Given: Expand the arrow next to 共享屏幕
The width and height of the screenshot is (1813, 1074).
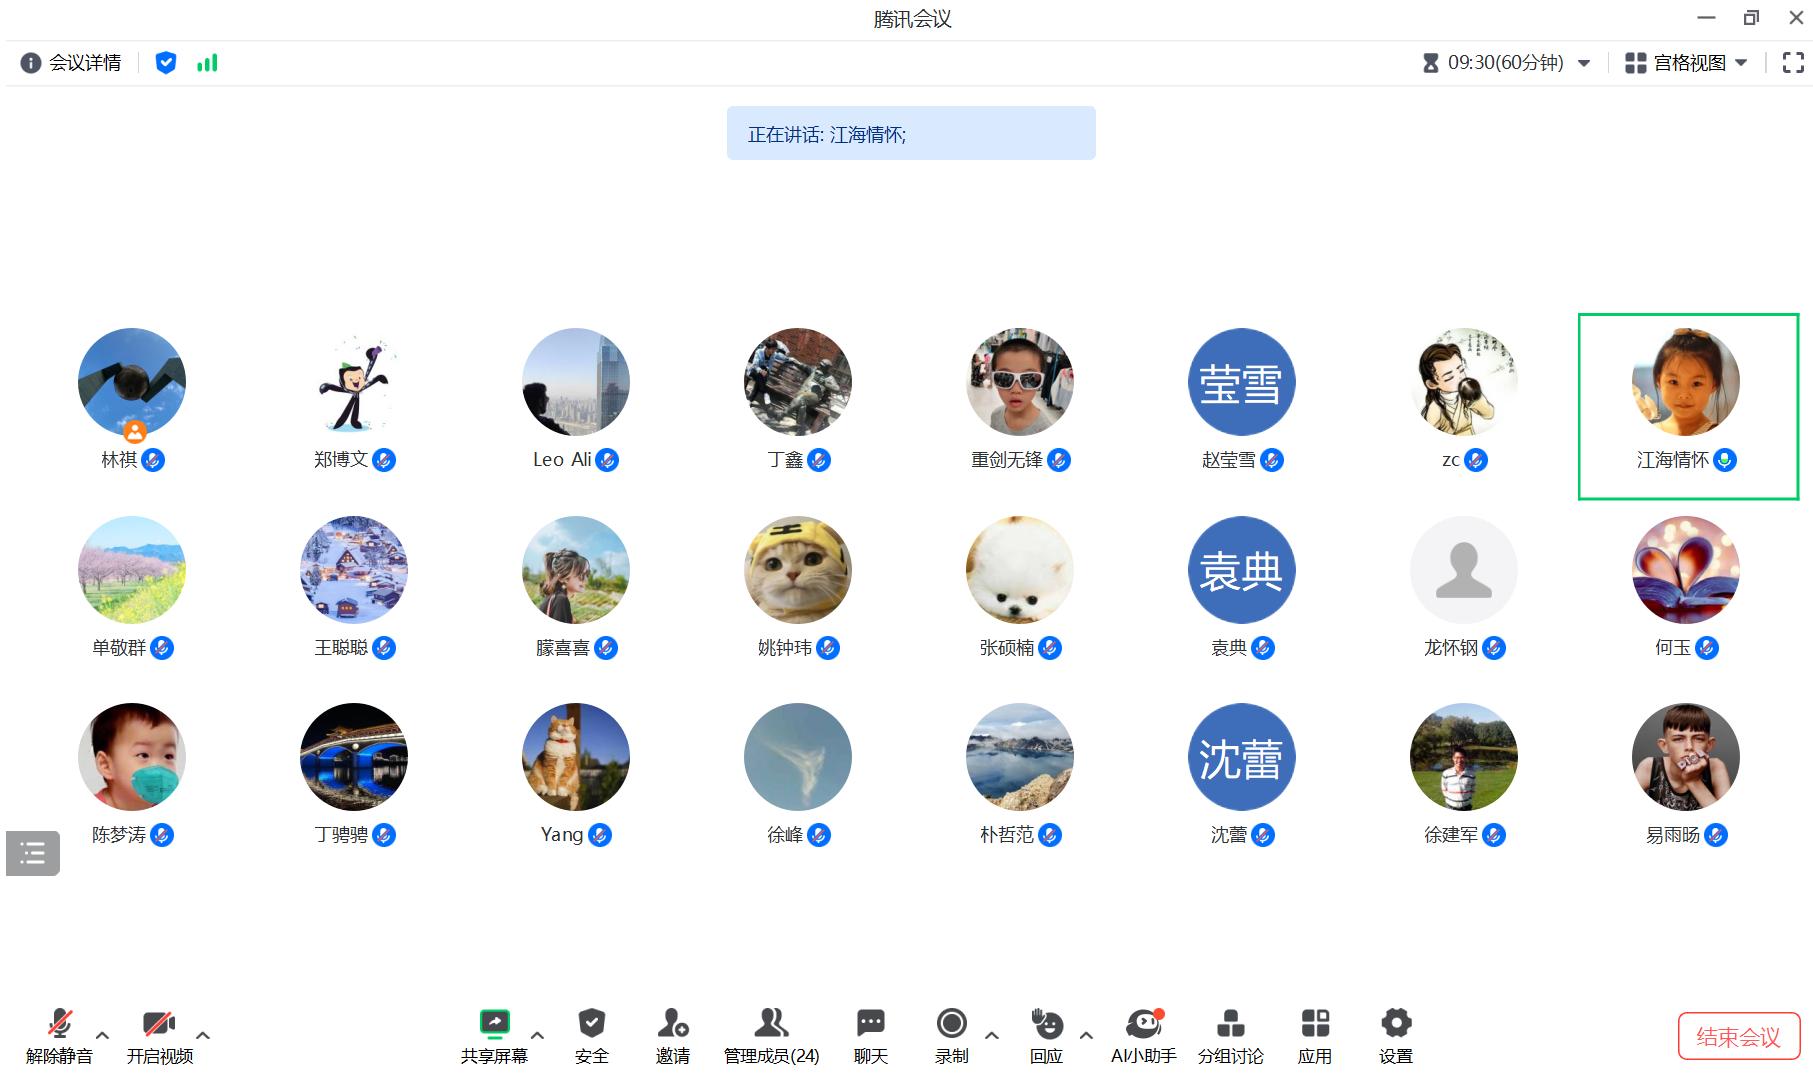Looking at the screenshot, I should 537,1035.
